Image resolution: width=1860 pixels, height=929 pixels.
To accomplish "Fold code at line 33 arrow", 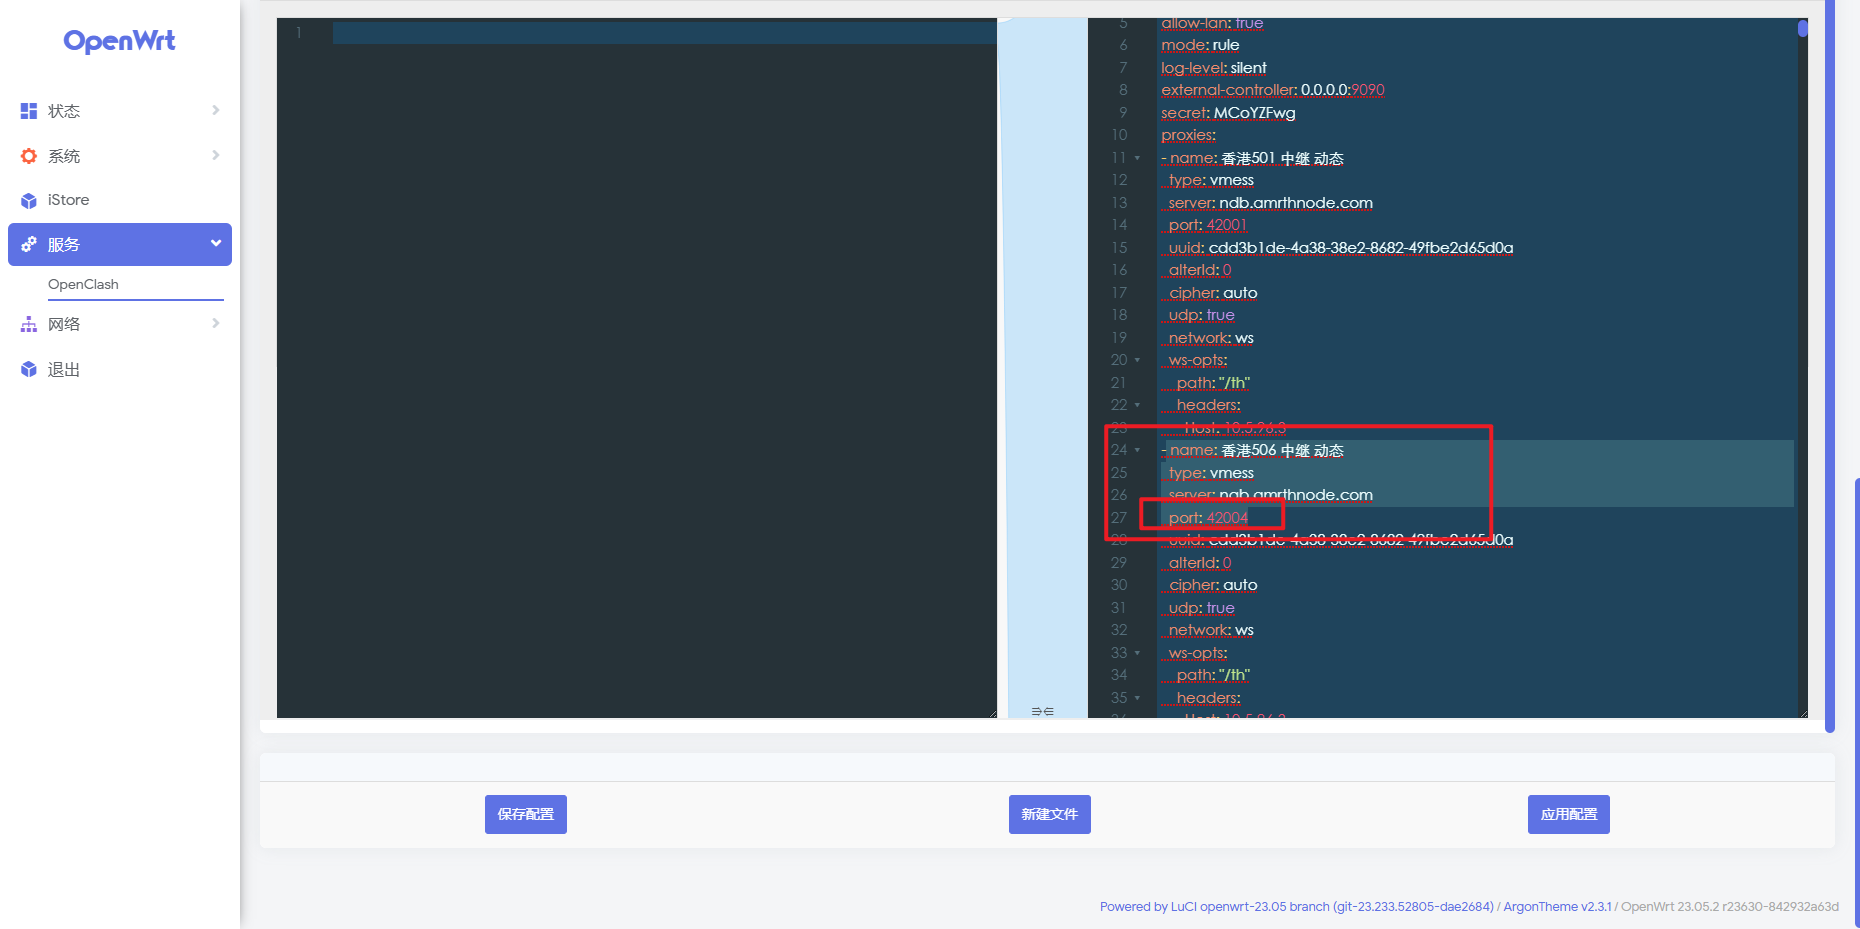I will point(1137,653).
